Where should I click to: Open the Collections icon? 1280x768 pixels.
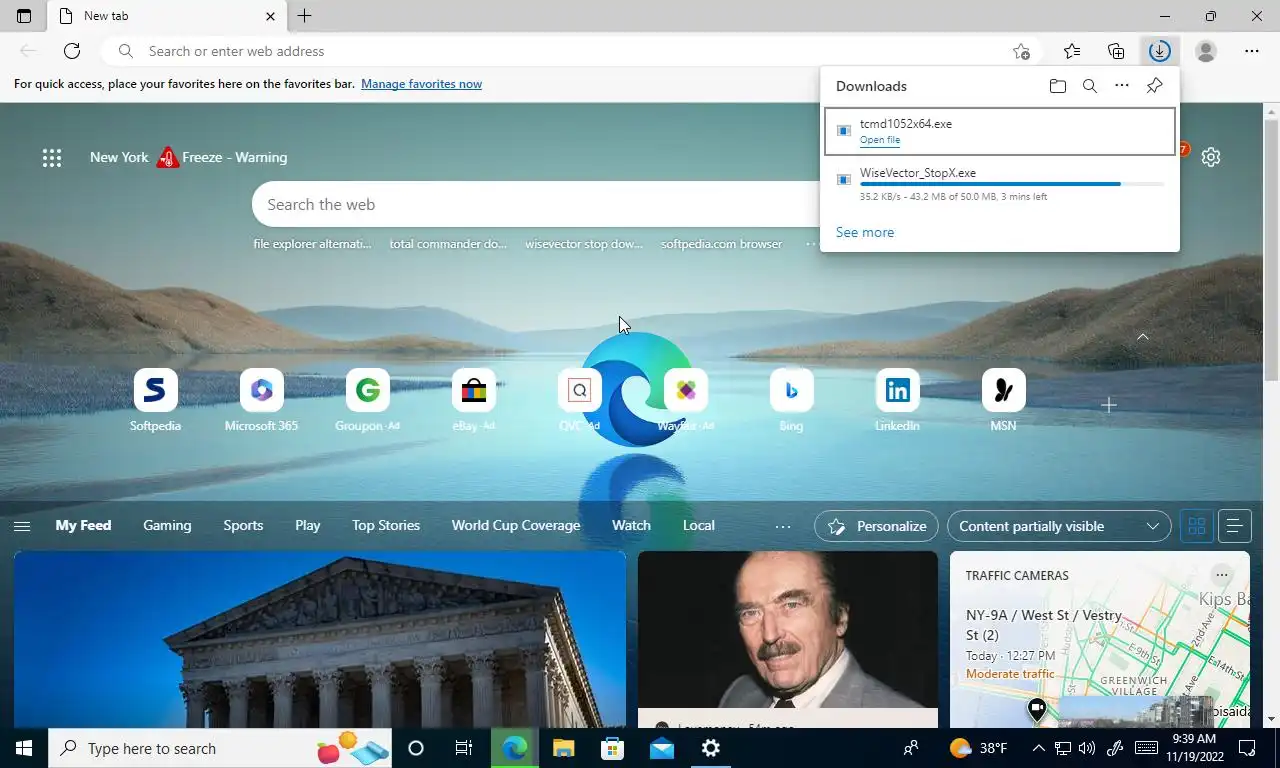tap(1116, 51)
